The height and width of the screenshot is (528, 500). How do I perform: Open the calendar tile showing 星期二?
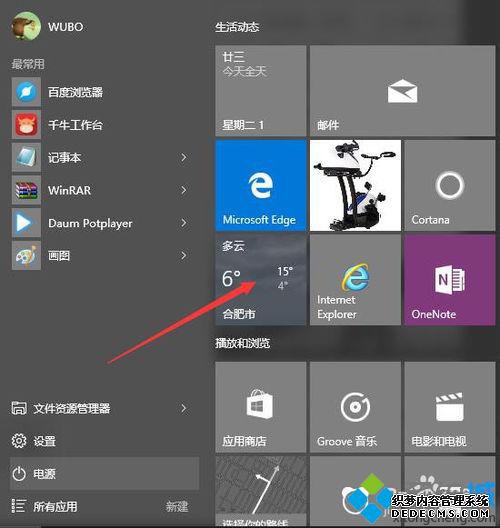(261, 91)
